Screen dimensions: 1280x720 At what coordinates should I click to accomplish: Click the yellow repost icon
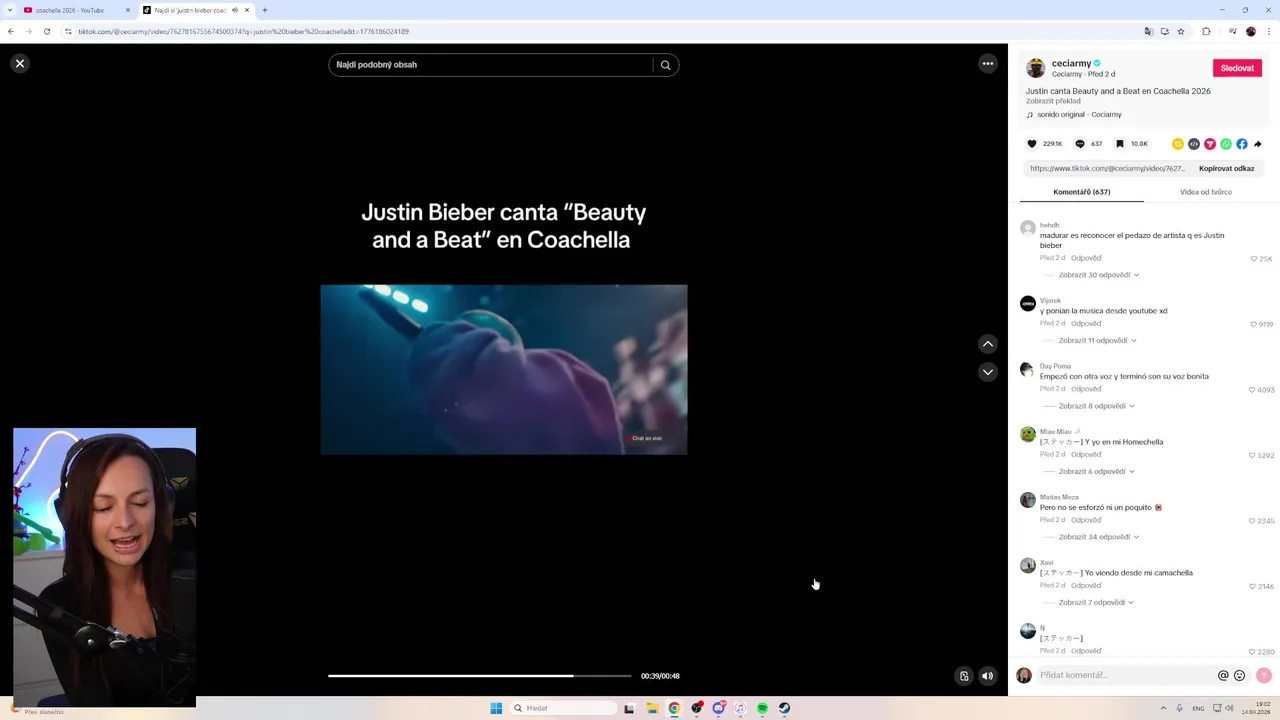coord(1178,144)
